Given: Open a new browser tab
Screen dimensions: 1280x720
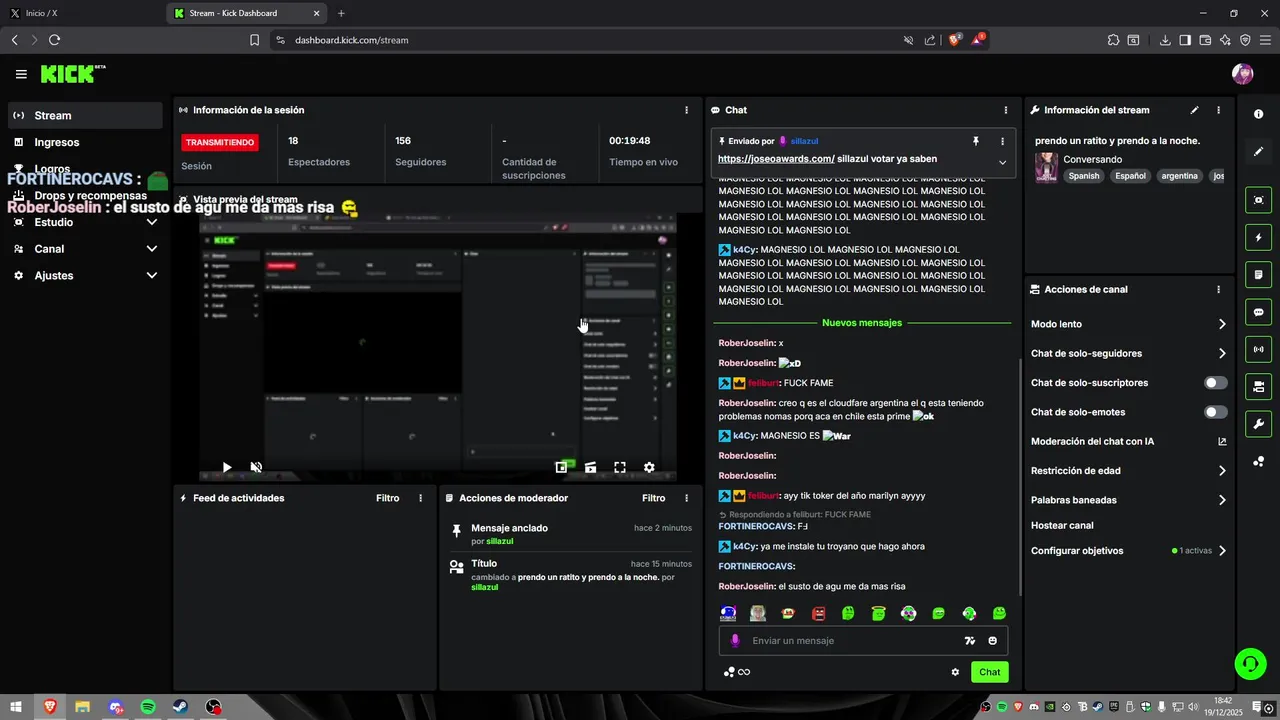Looking at the screenshot, I should click(x=341, y=13).
